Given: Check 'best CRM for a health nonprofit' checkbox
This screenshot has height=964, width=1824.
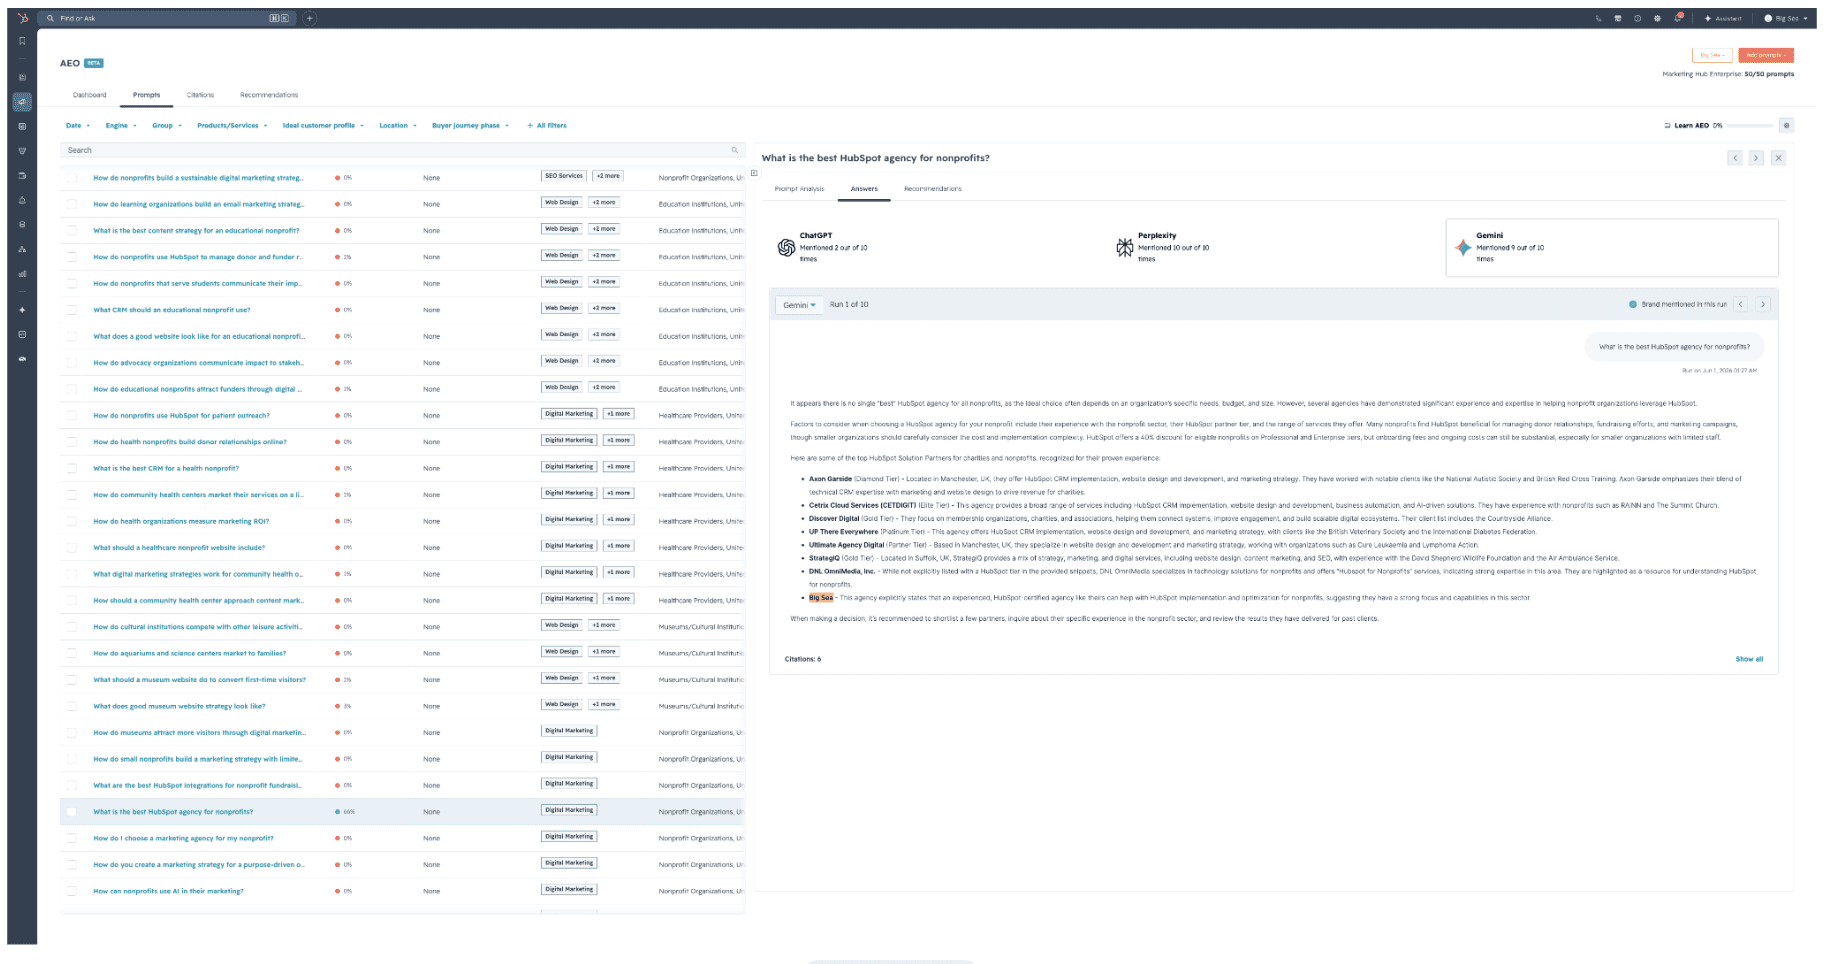Looking at the screenshot, I should pyautogui.click(x=71, y=468).
